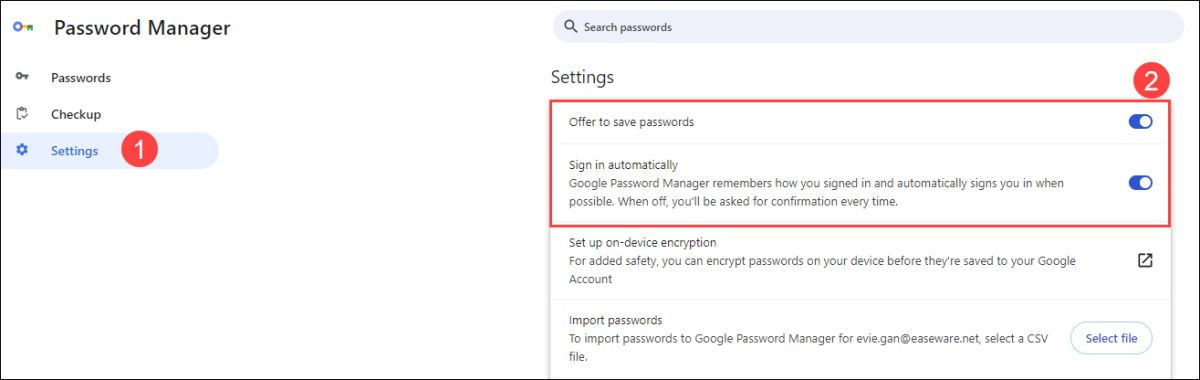Click the Checkup clipboard icon
This screenshot has width=1200, height=380.
22,114
